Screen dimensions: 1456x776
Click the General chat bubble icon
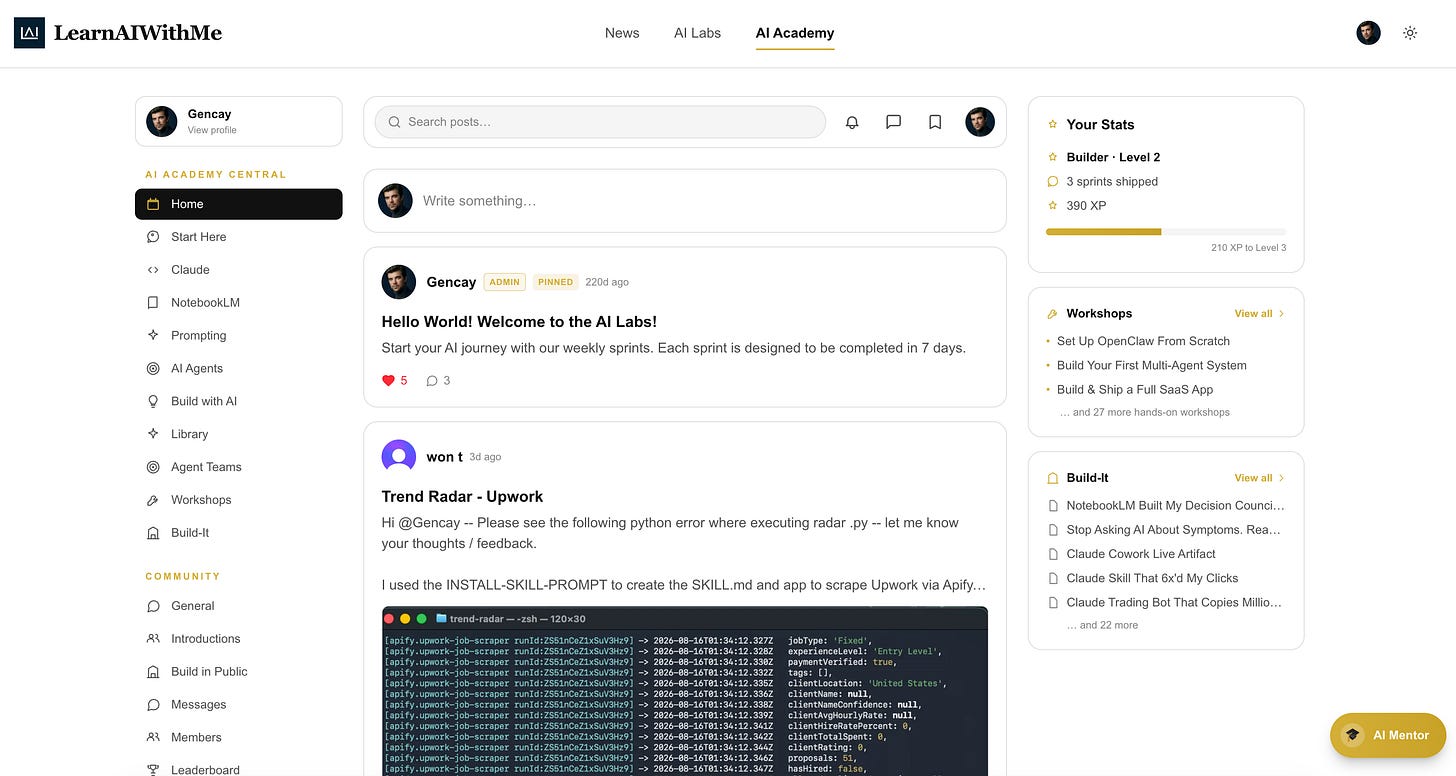(153, 606)
